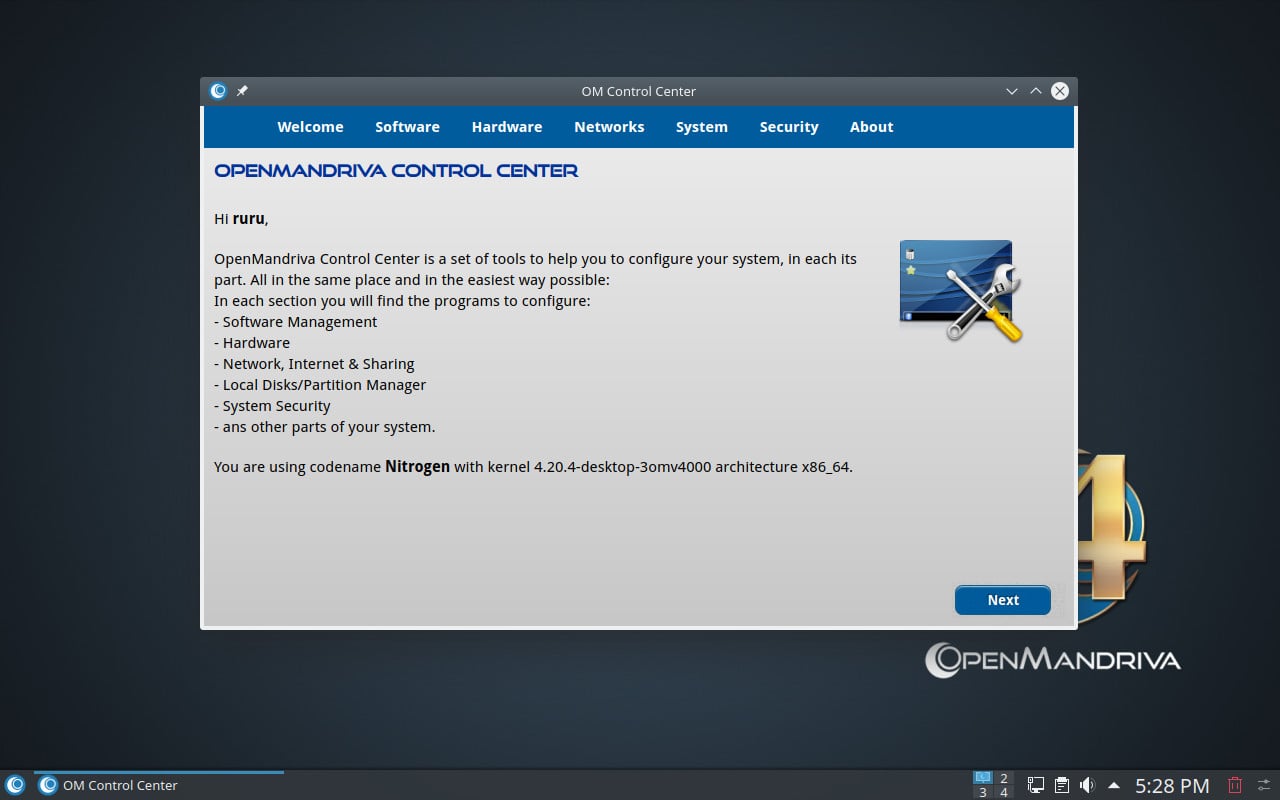Screen dimensions: 1280x800
Task: Click the sliders icon at the taskbar's far right
Action: 1263,785
